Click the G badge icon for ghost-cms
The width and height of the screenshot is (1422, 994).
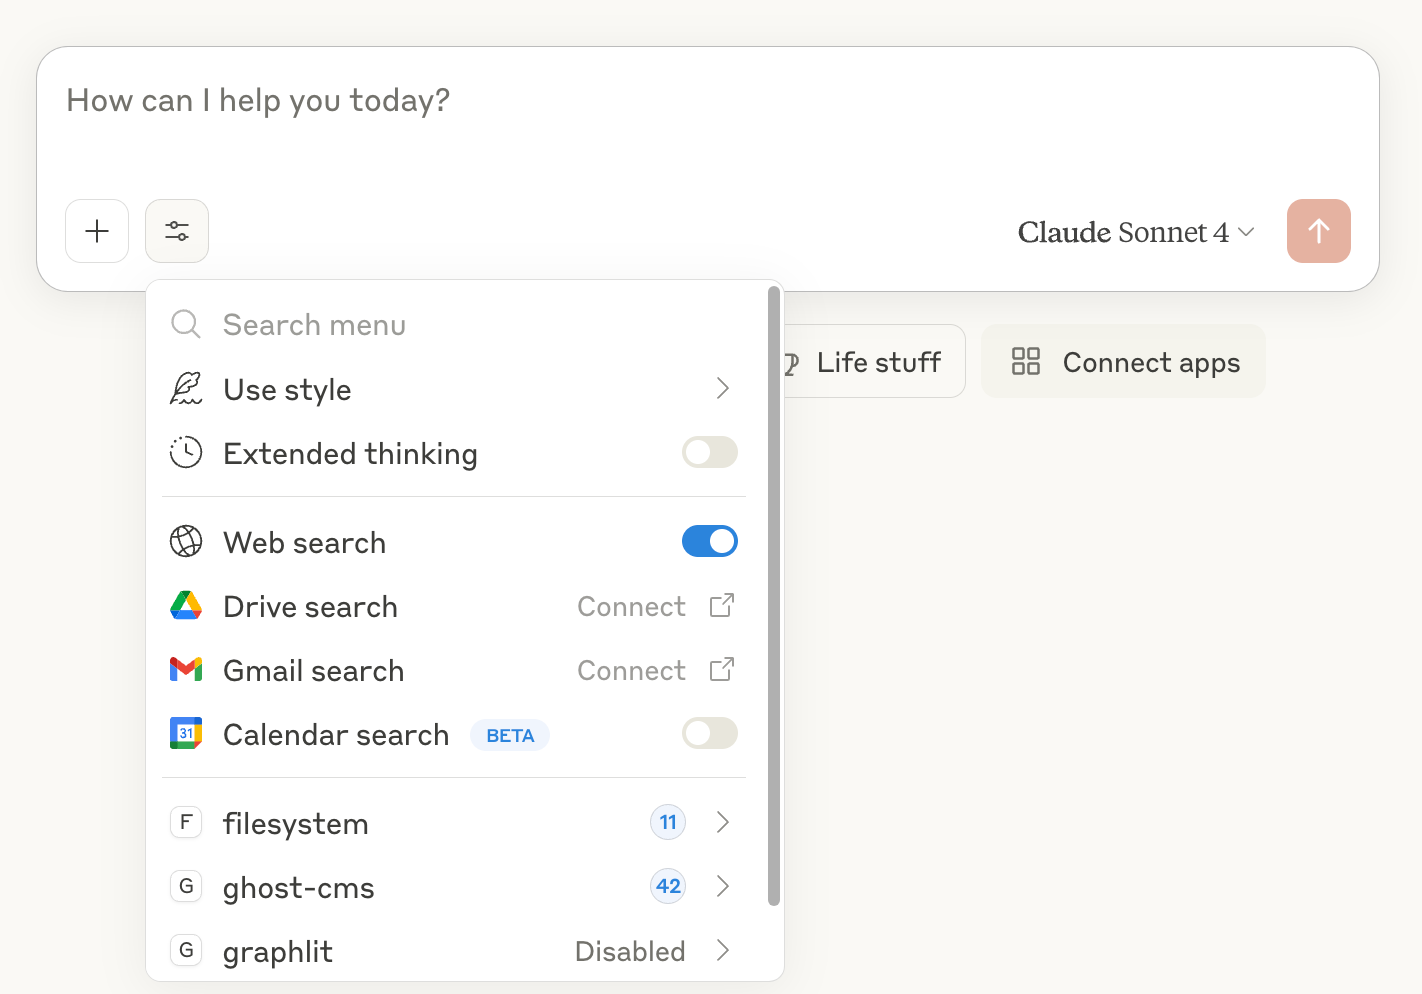pyautogui.click(x=186, y=886)
